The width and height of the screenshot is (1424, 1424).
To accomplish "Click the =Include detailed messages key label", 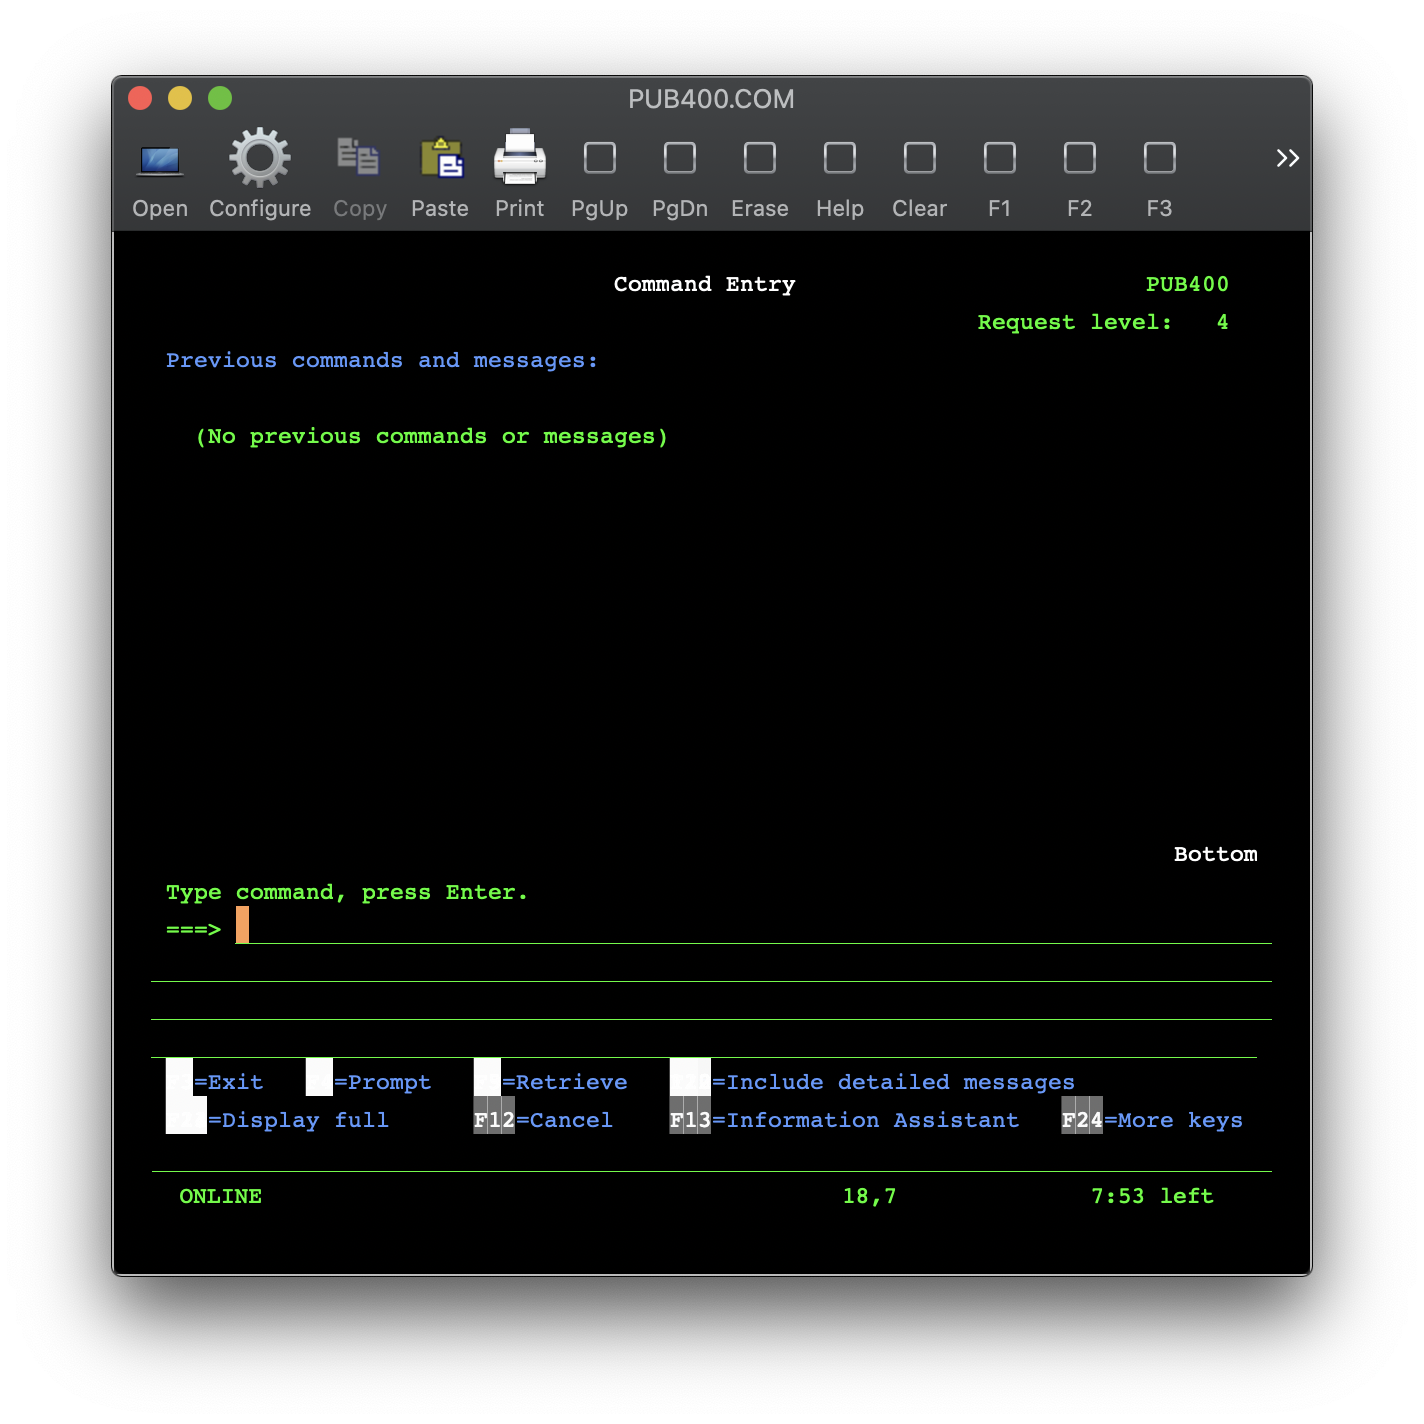I will (x=894, y=1082).
